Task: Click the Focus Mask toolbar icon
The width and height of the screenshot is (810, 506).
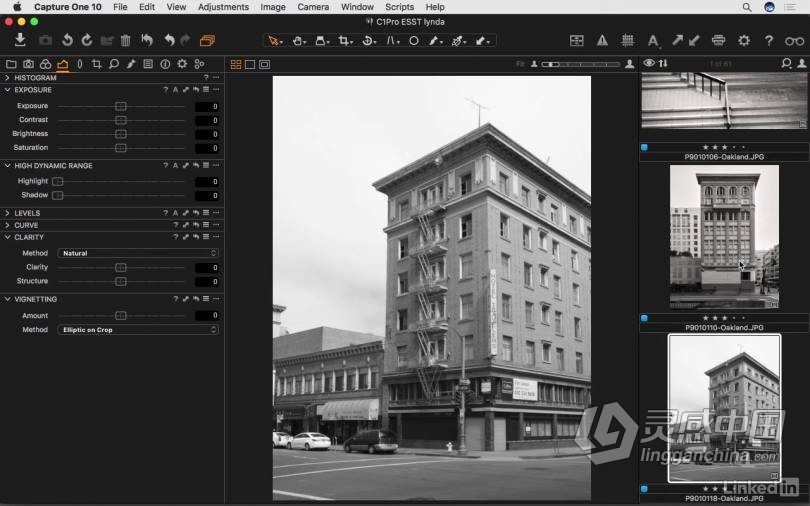Action: pyautogui.click(x=577, y=40)
